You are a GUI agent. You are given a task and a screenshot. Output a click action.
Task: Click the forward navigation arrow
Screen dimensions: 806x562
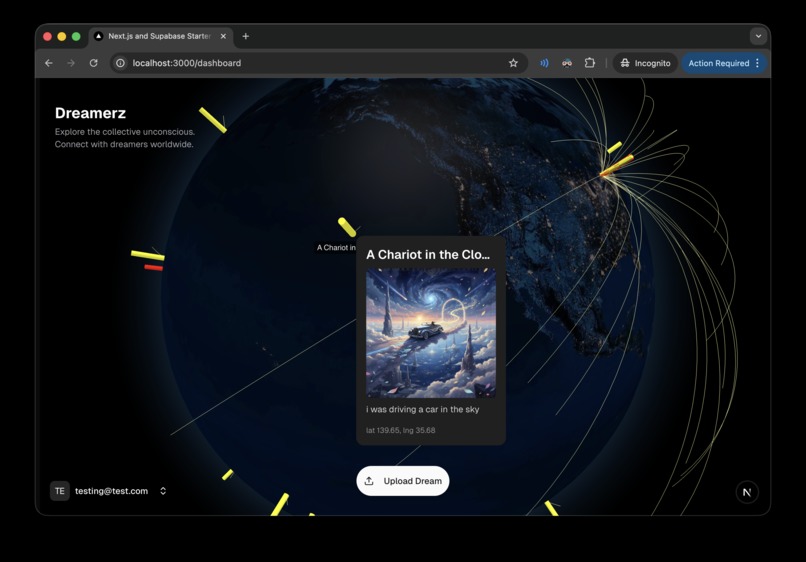[x=71, y=63]
